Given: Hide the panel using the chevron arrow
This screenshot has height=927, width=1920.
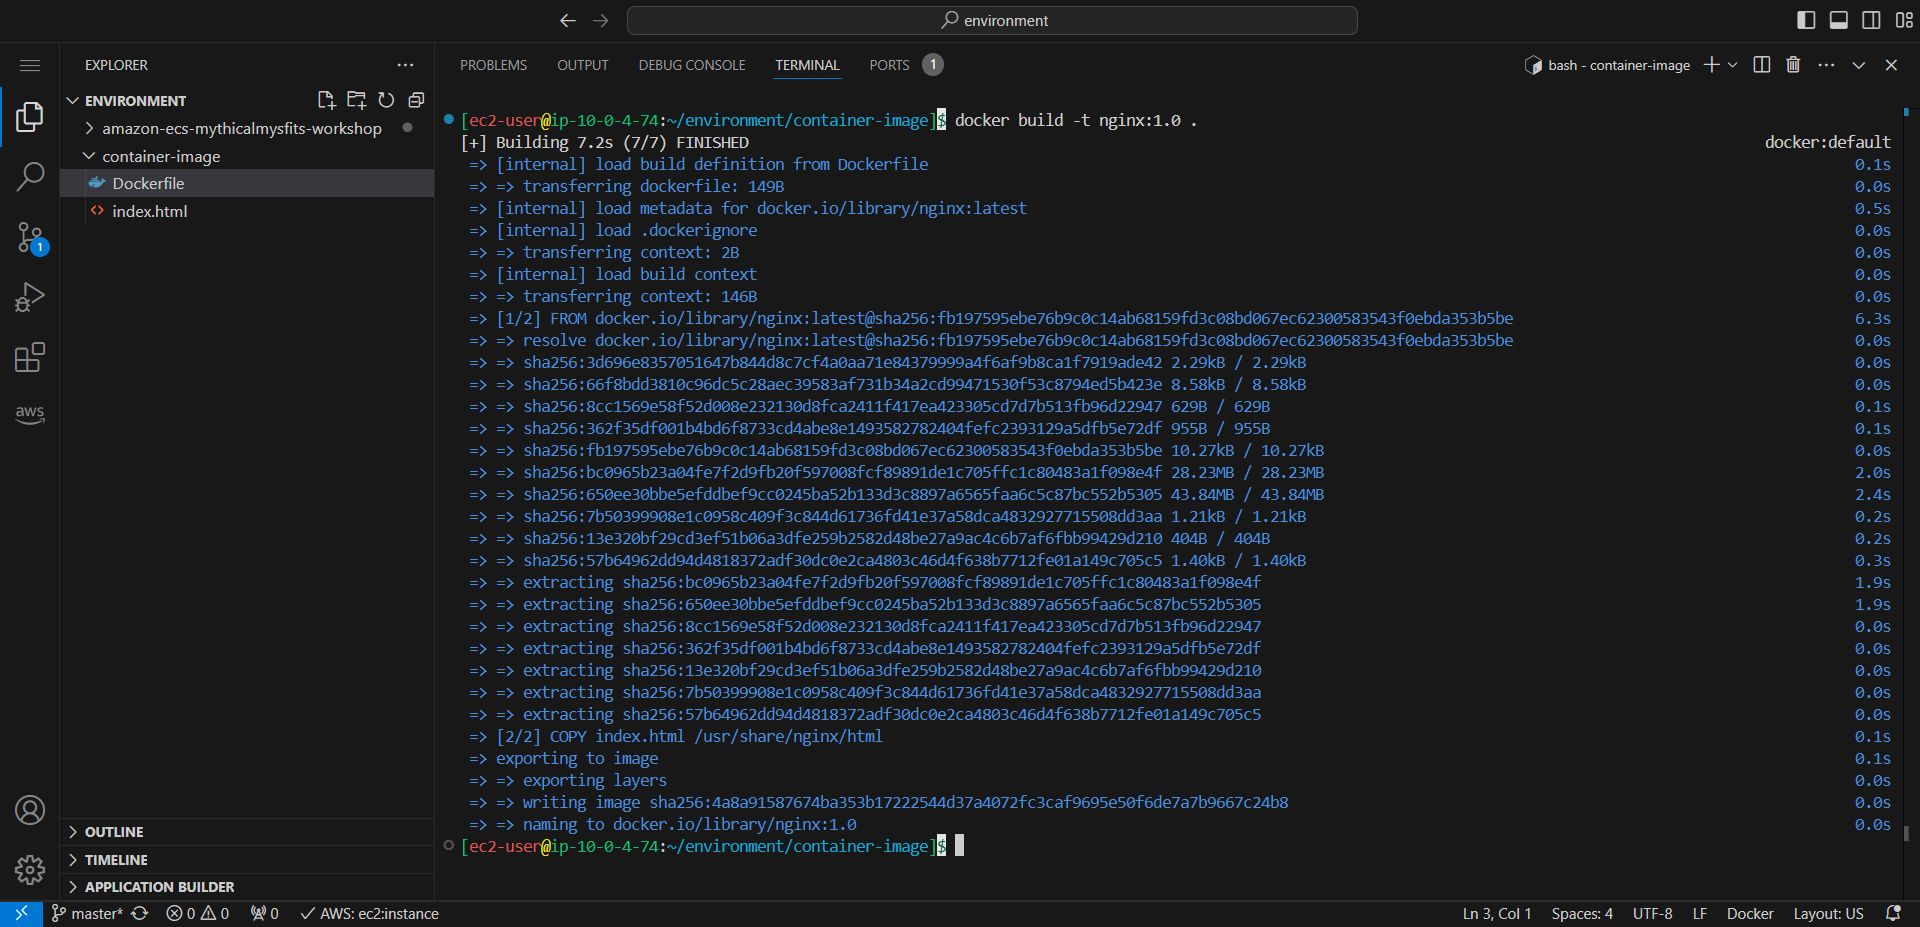Looking at the screenshot, I should point(1858,65).
